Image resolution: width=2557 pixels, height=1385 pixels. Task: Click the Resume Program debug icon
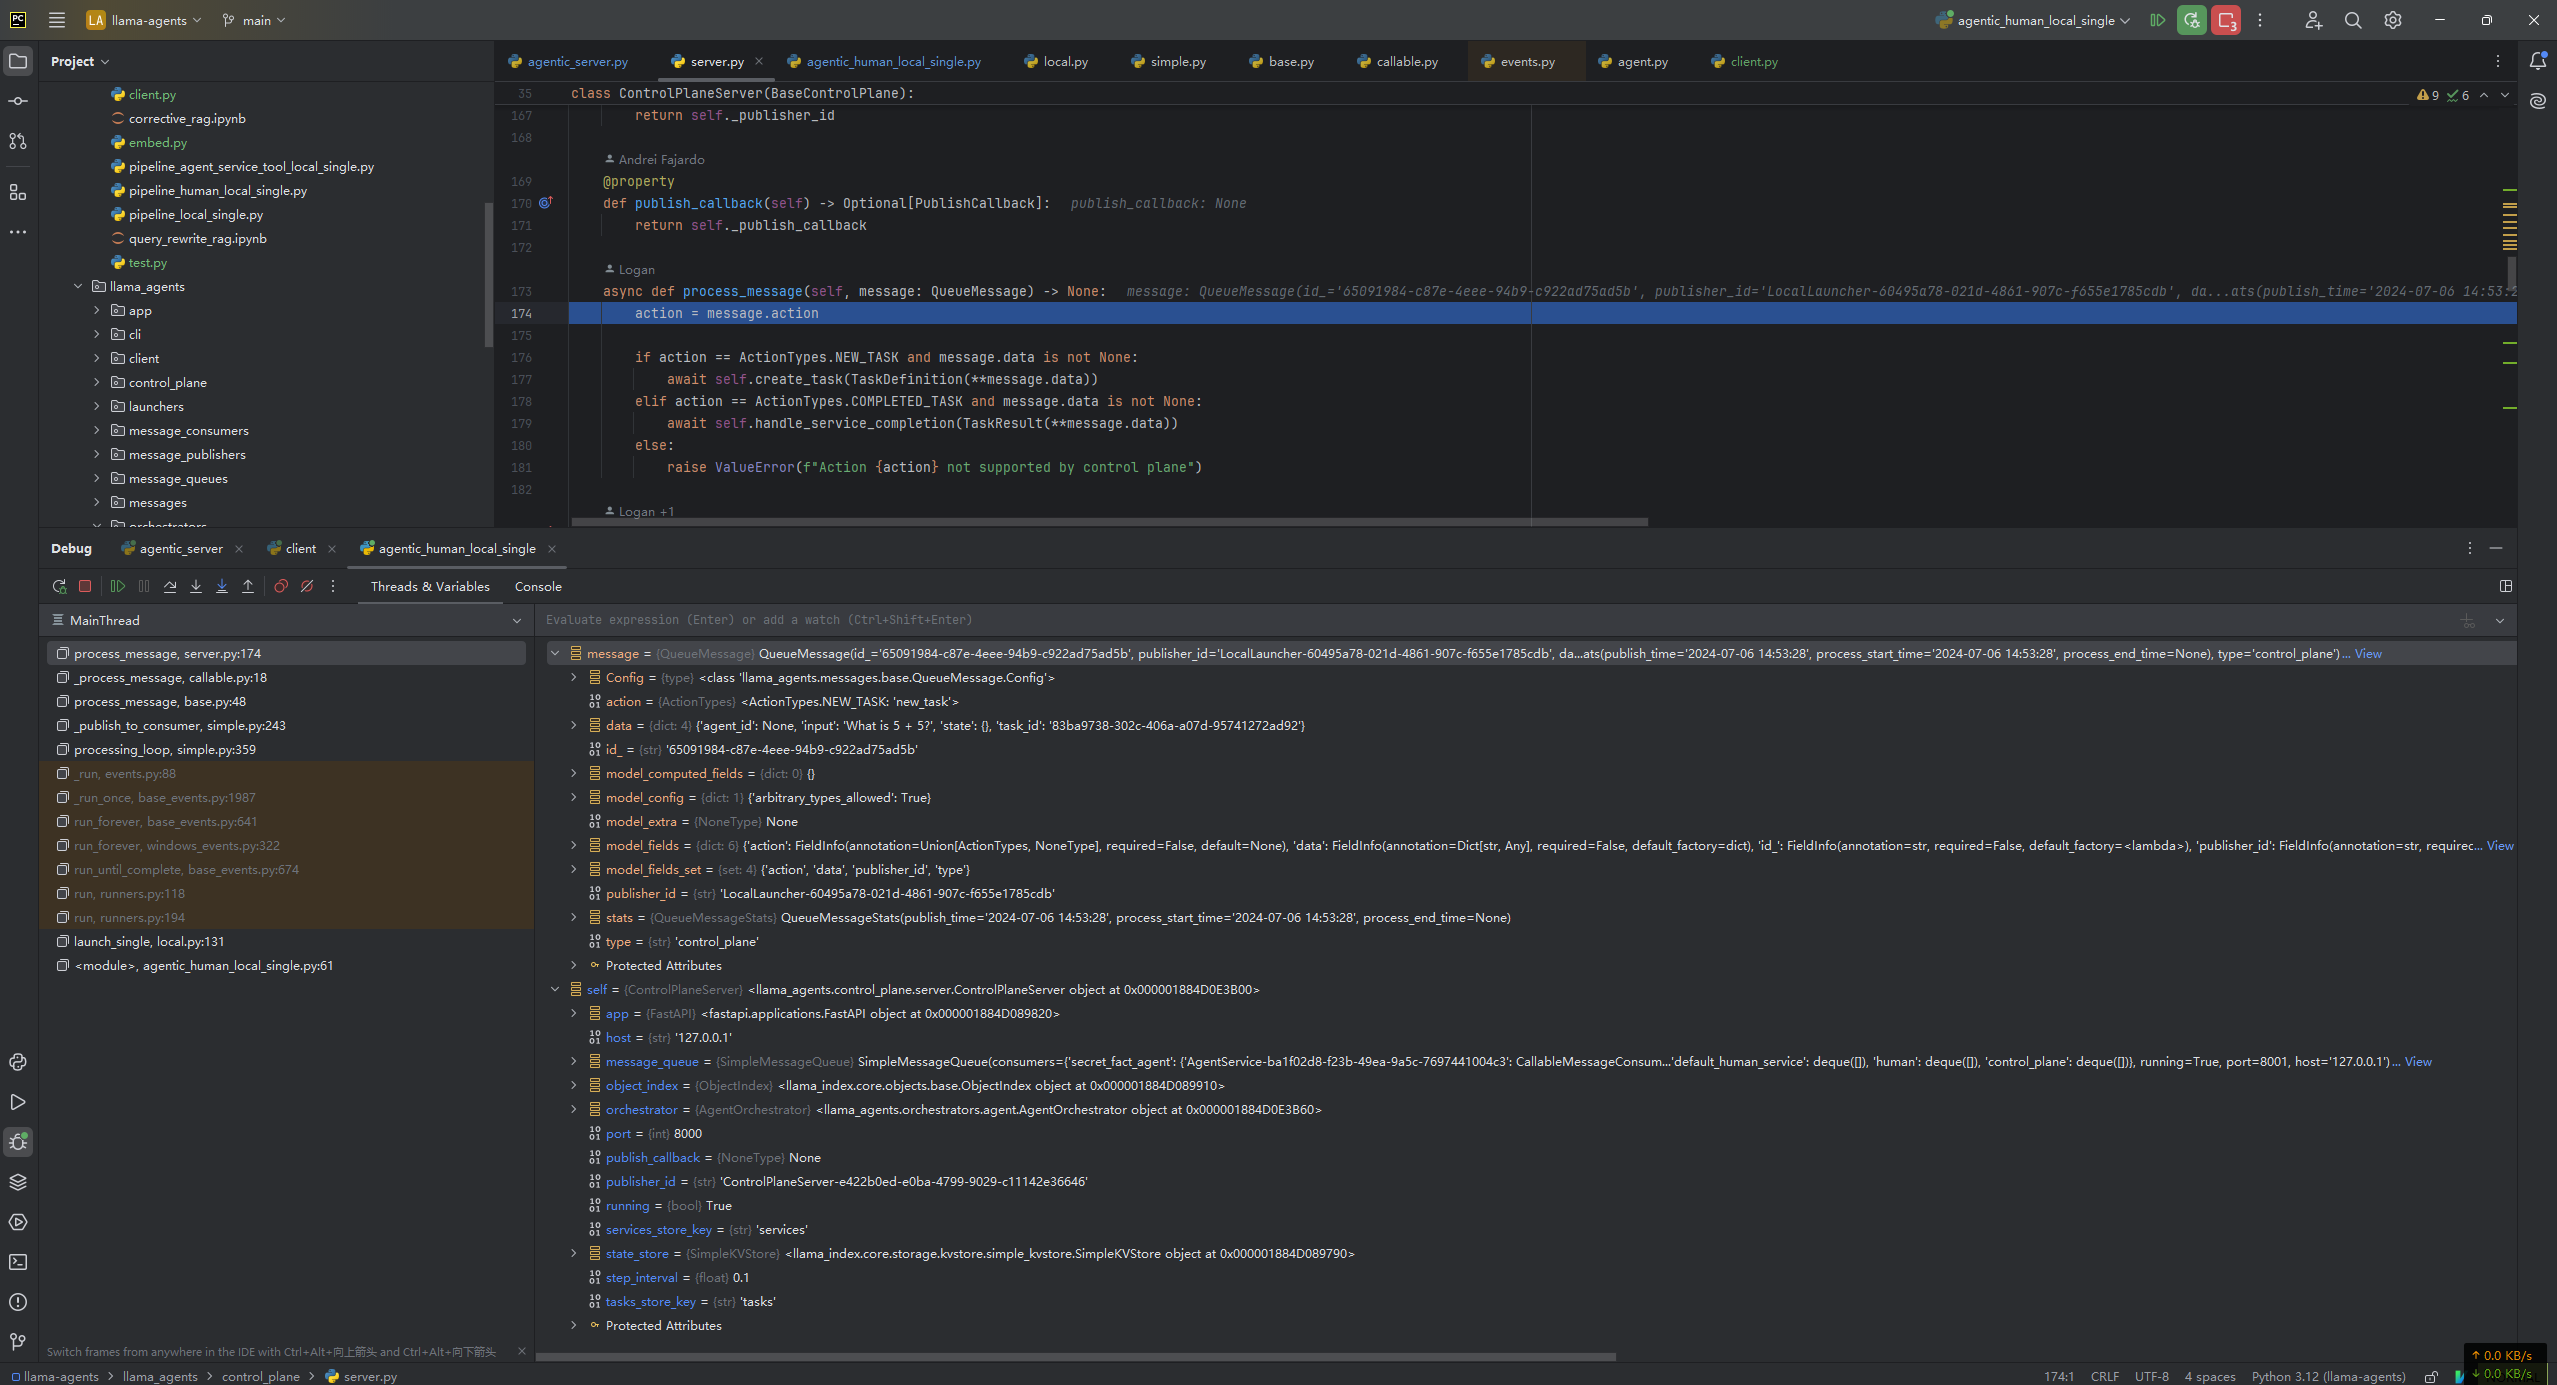(x=118, y=587)
